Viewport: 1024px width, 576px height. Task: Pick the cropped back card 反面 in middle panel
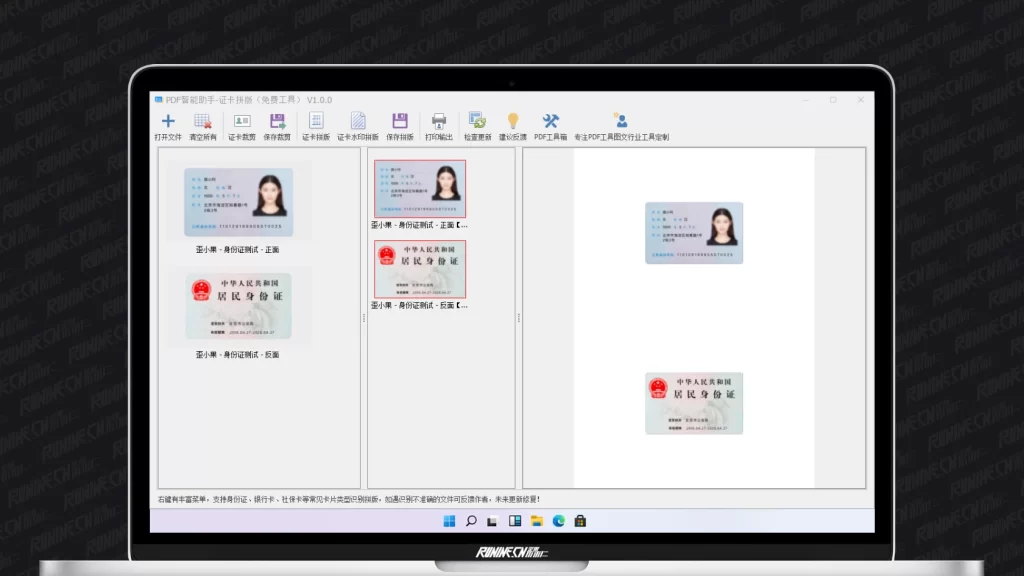[x=420, y=269]
